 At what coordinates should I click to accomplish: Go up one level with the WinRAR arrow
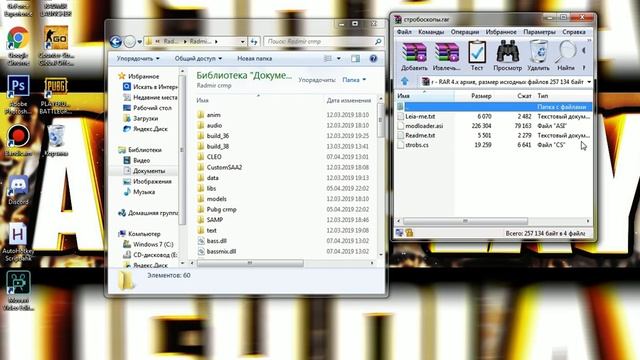click(404, 81)
